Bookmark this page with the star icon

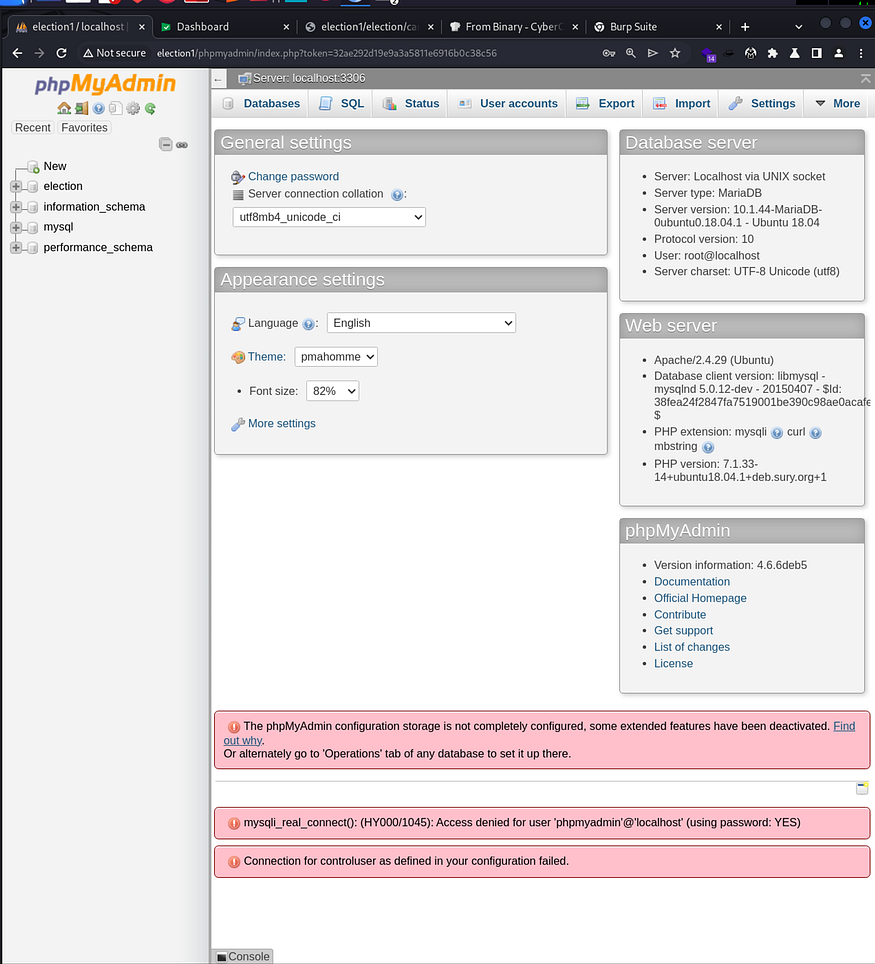(675, 53)
